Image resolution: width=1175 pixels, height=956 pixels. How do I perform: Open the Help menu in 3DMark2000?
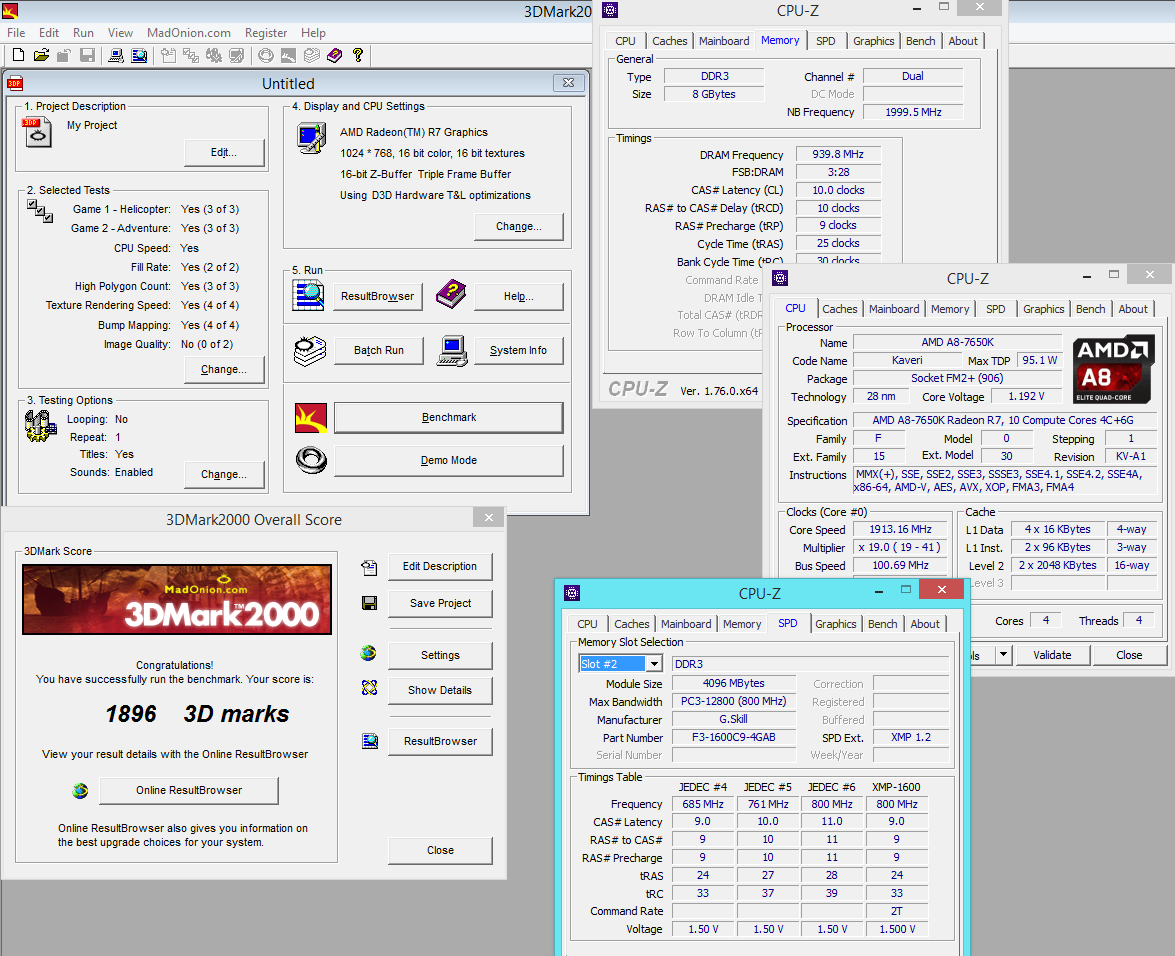click(313, 33)
